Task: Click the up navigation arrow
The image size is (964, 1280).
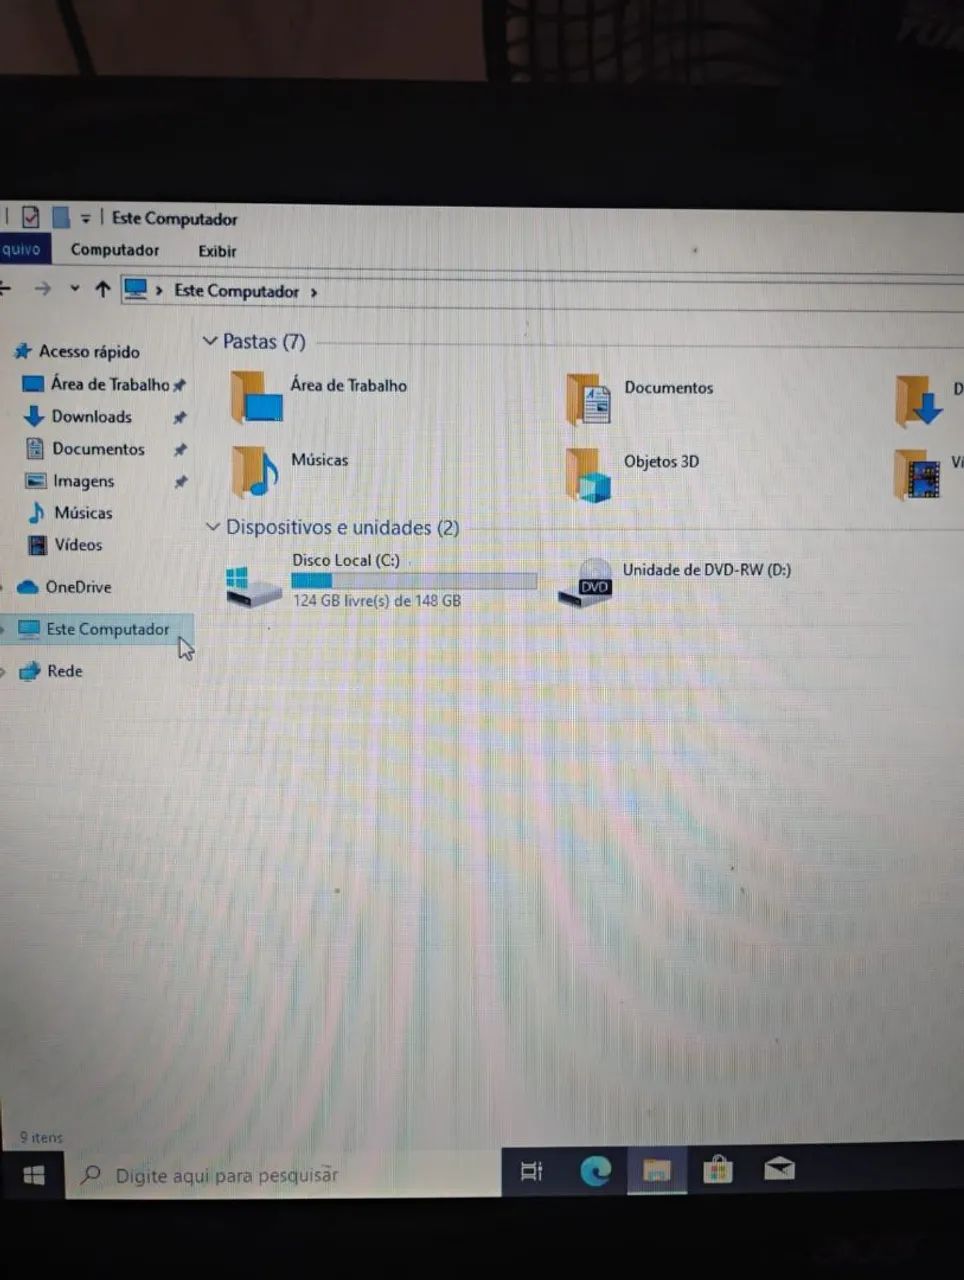Action: click(102, 290)
